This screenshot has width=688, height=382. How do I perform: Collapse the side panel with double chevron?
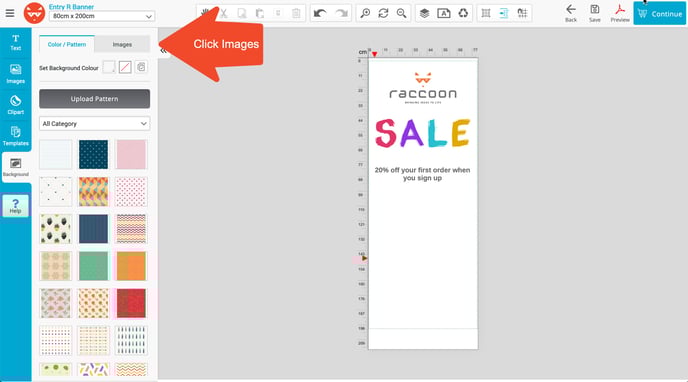coord(163,51)
